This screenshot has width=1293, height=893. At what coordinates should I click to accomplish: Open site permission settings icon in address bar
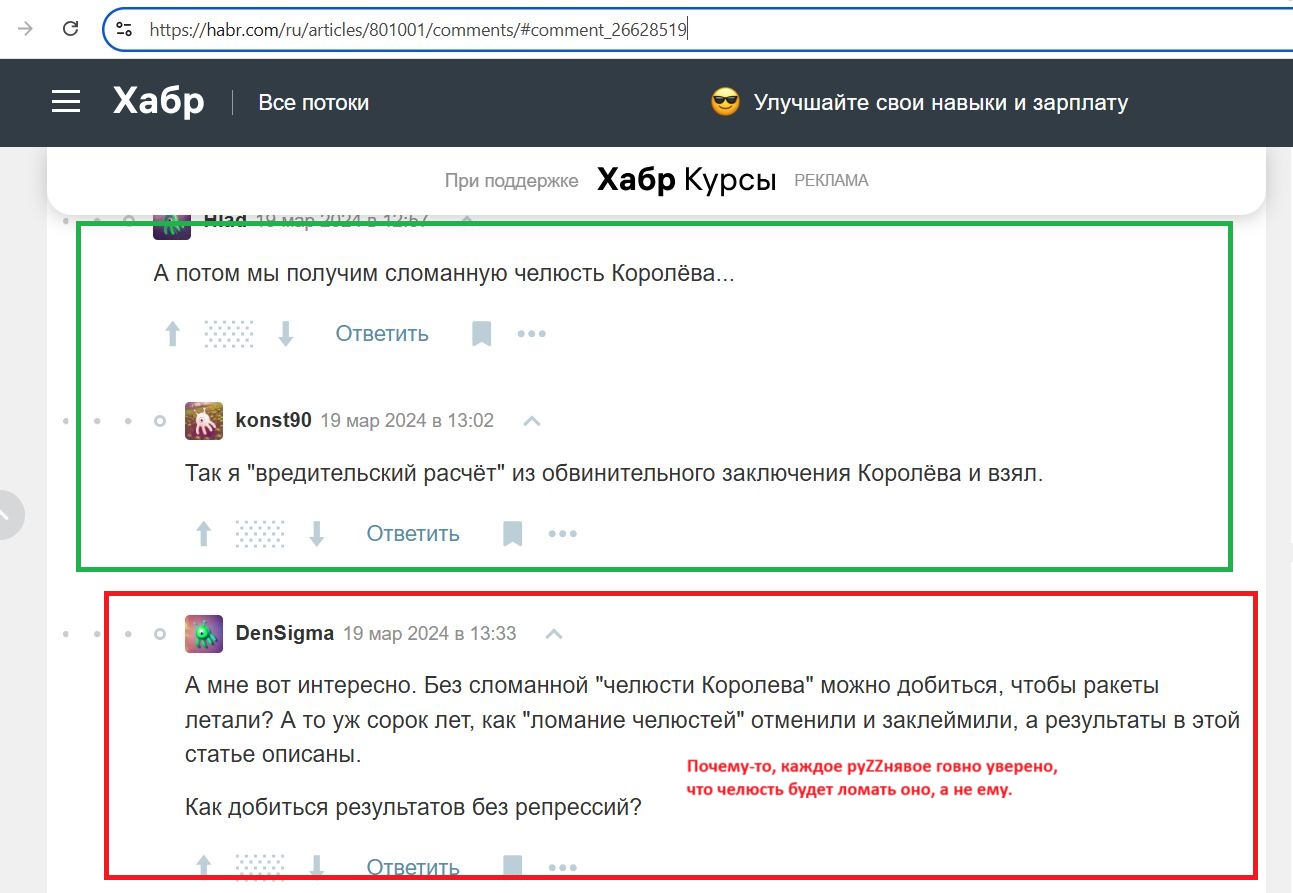coord(124,28)
